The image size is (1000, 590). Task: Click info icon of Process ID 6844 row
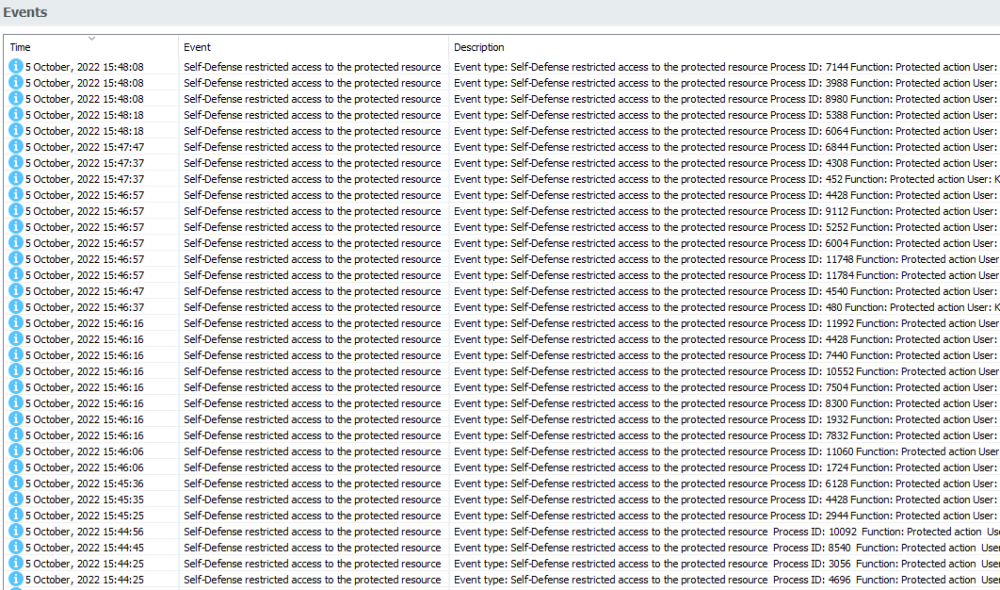[x=16, y=146]
